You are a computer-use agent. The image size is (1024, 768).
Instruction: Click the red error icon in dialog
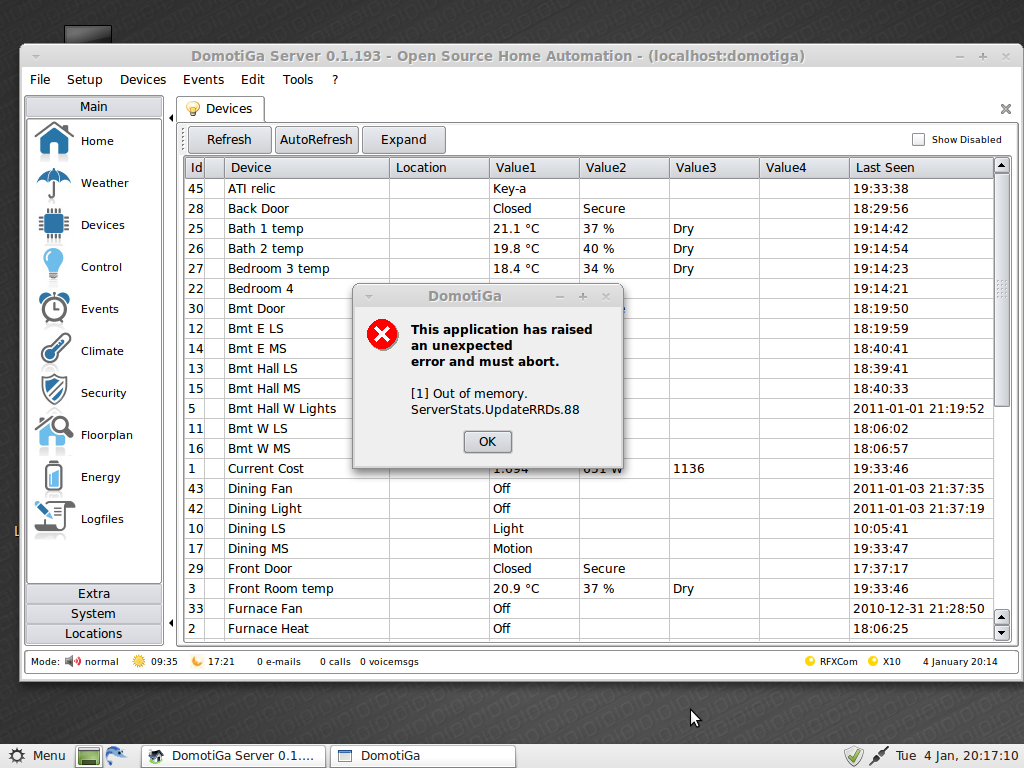click(x=382, y=335)
